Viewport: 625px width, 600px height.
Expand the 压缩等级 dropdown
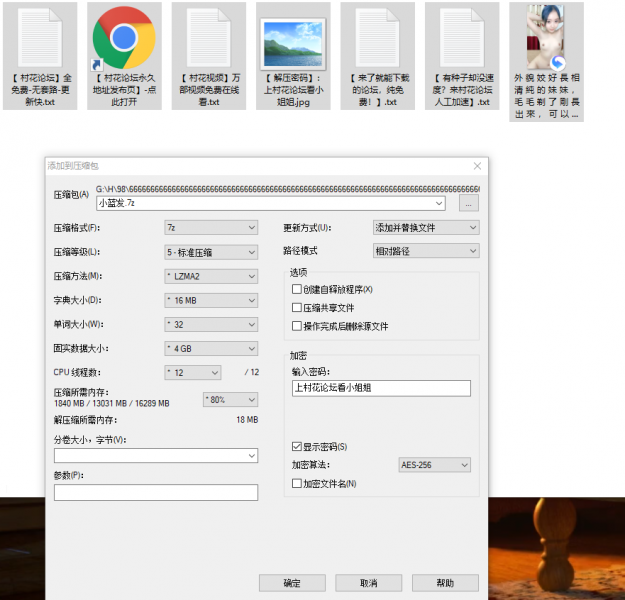pos(211,252)
